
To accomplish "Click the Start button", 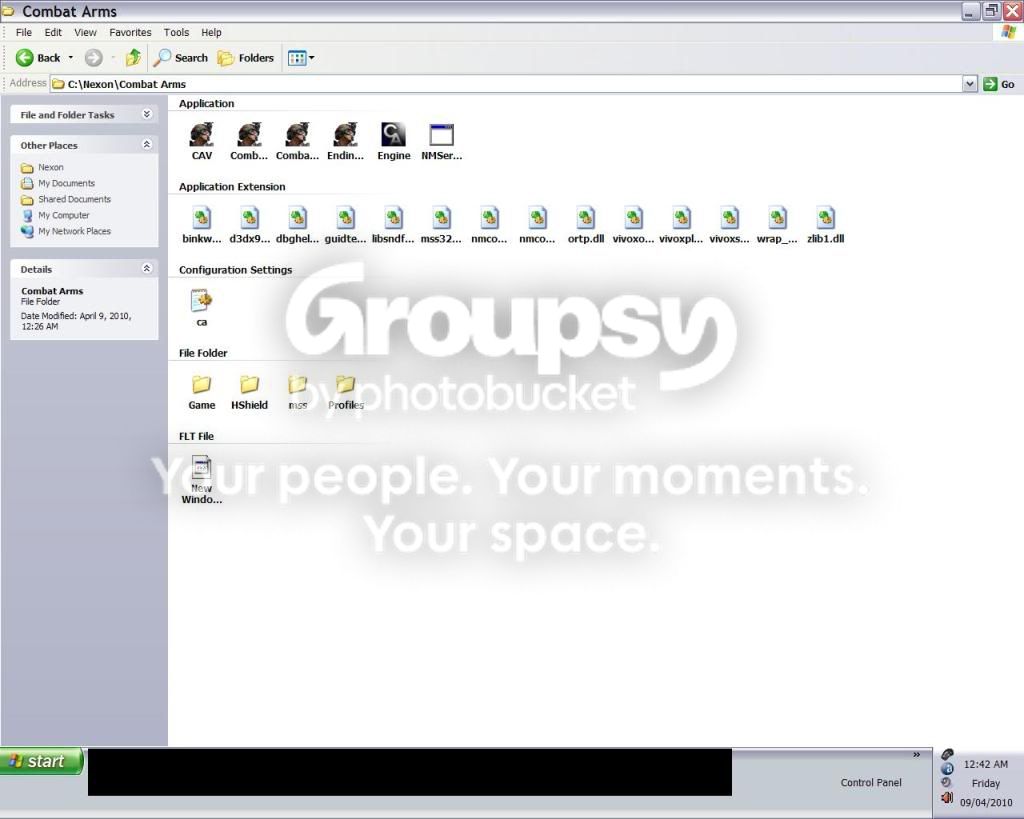I will coord(42,761).
